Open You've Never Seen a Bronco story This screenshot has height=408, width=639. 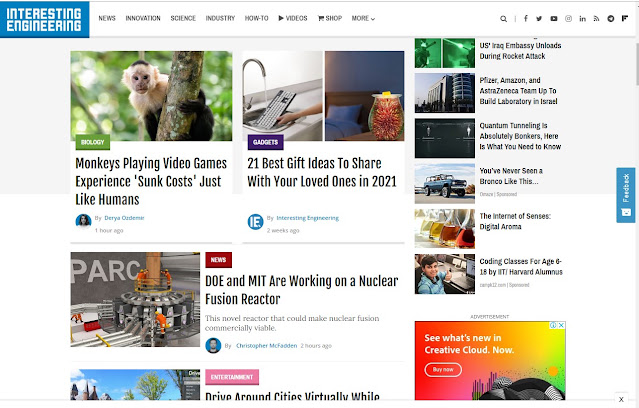pos(511,176)
